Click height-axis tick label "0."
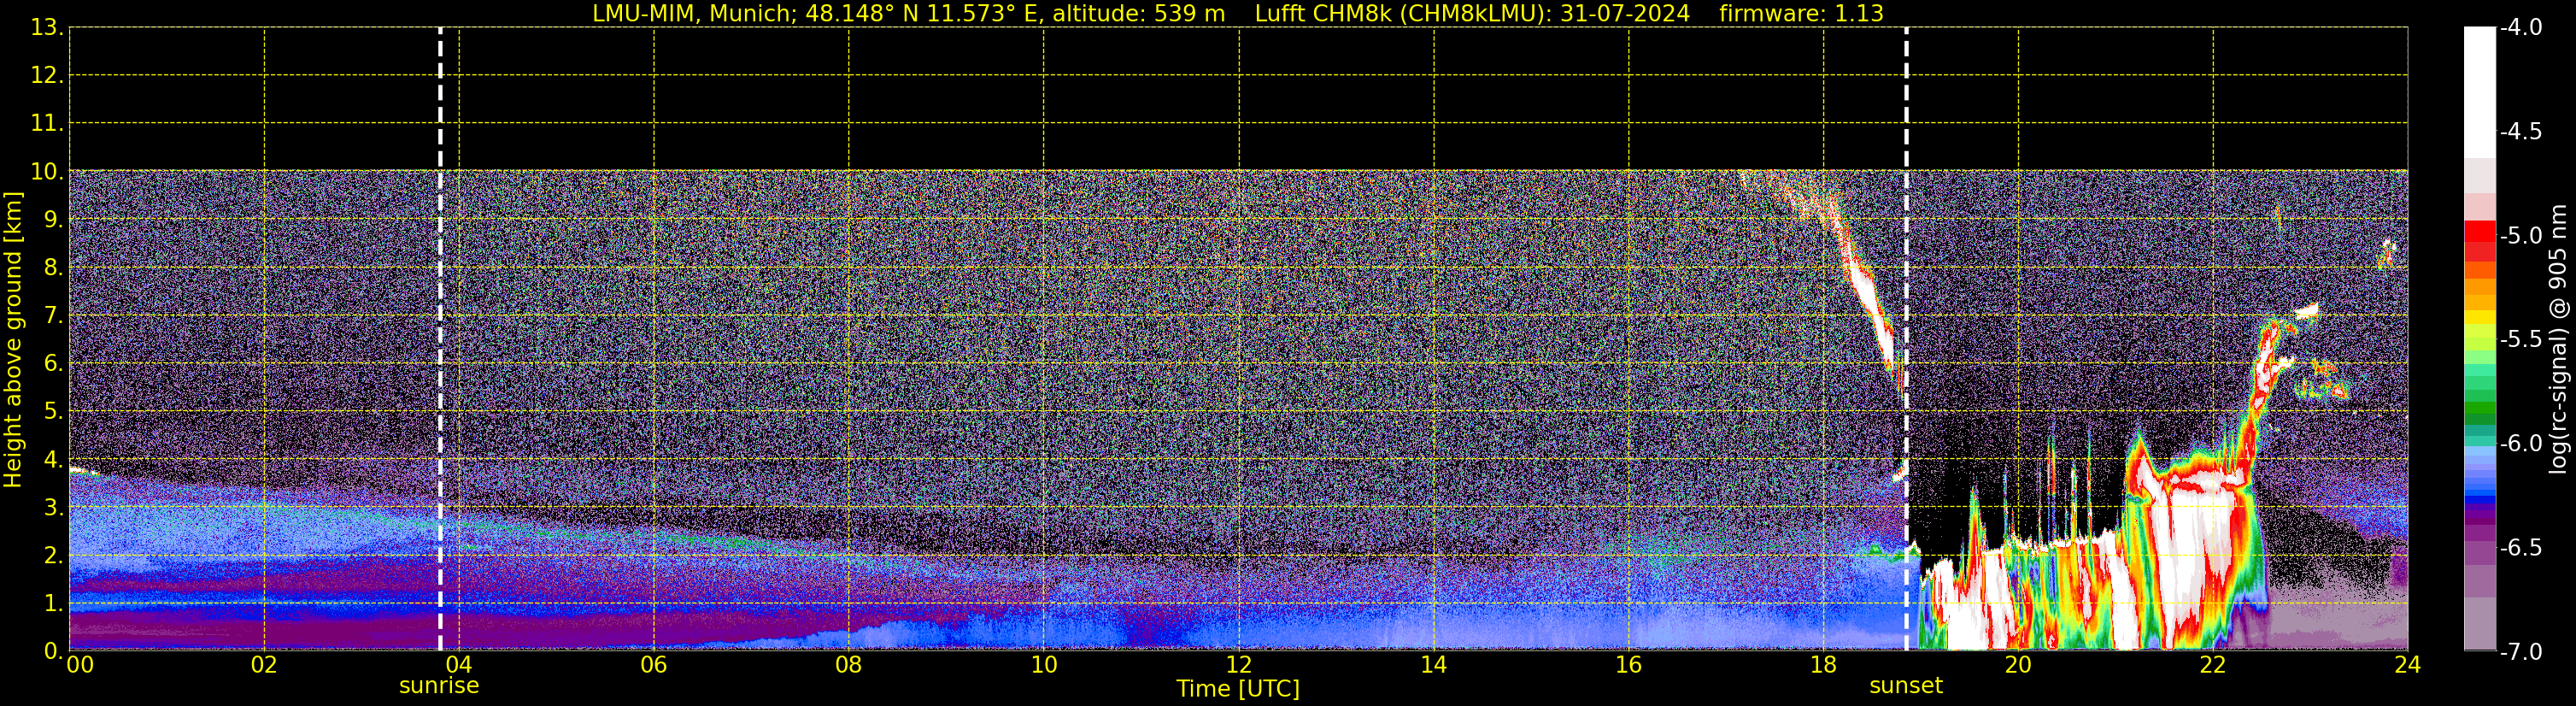Screen dimensions: 2576x706 [x=53, y=651]
